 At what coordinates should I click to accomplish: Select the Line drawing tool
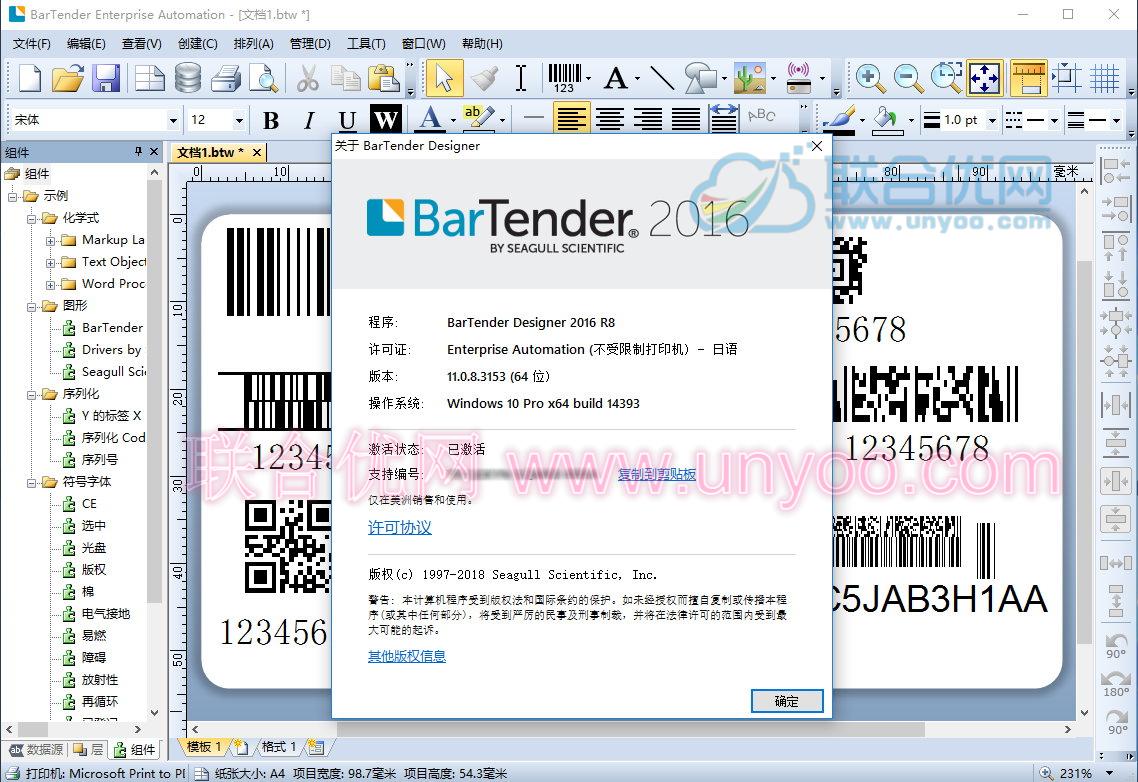point(662,78)
